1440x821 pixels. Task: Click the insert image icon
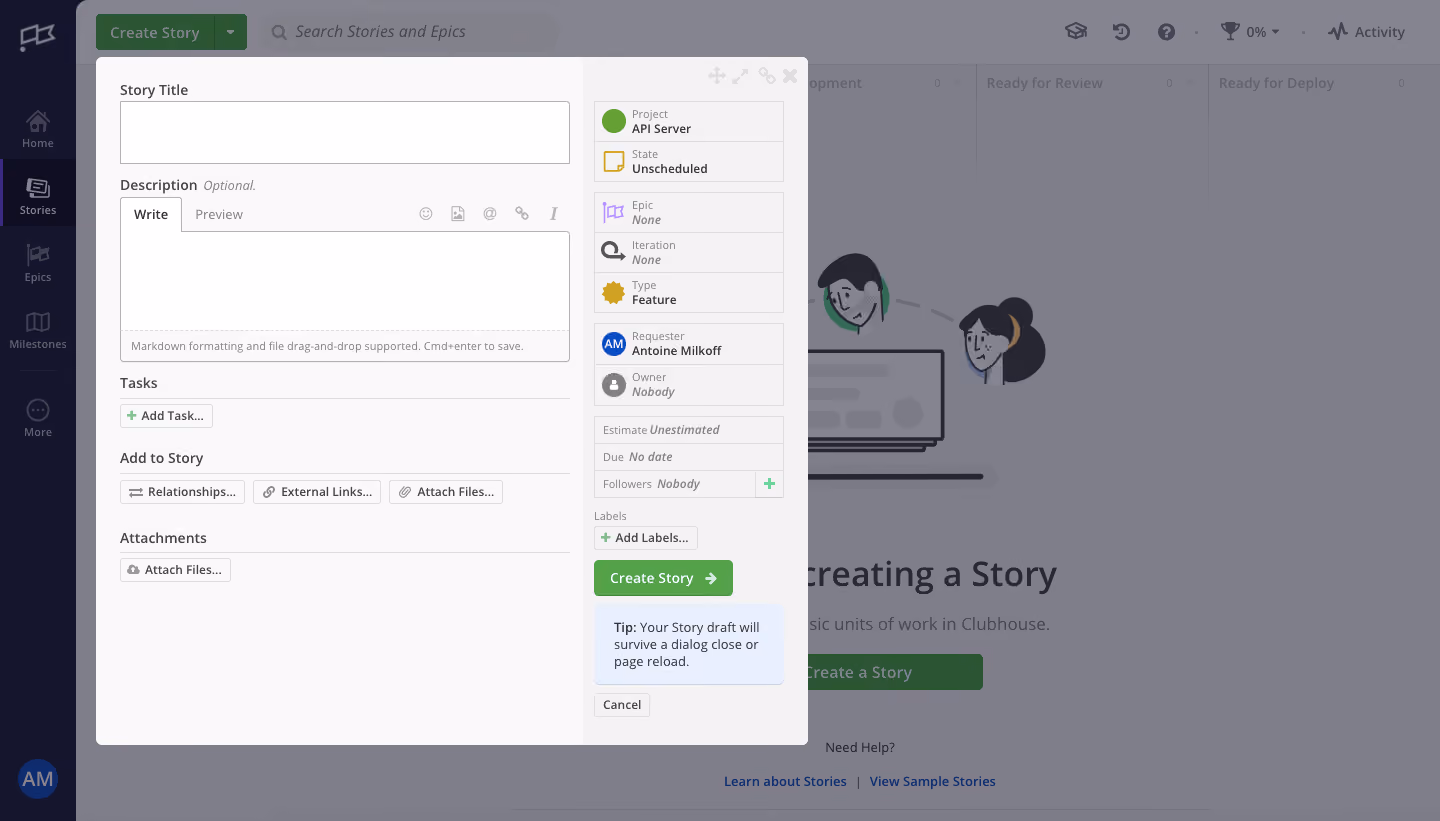458,213
